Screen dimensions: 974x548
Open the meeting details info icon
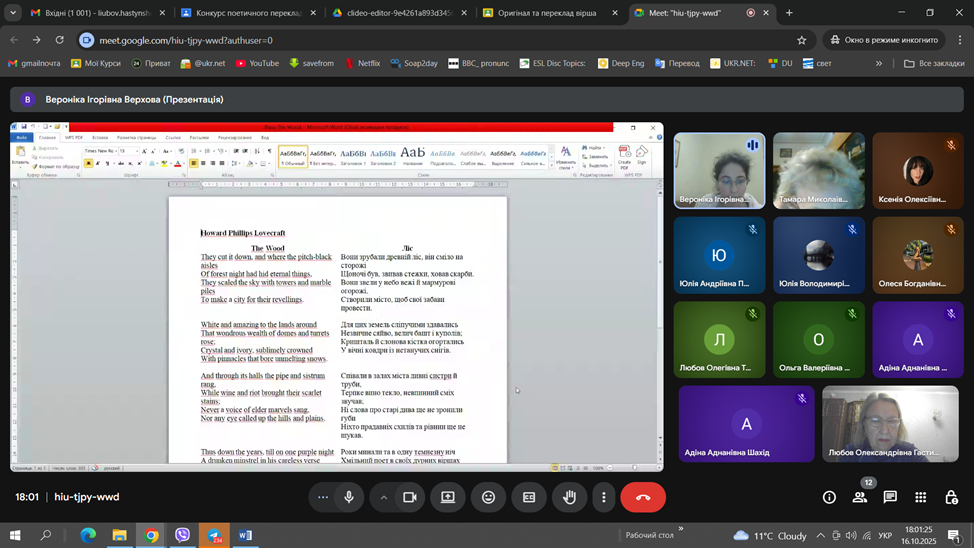point(829,497)
